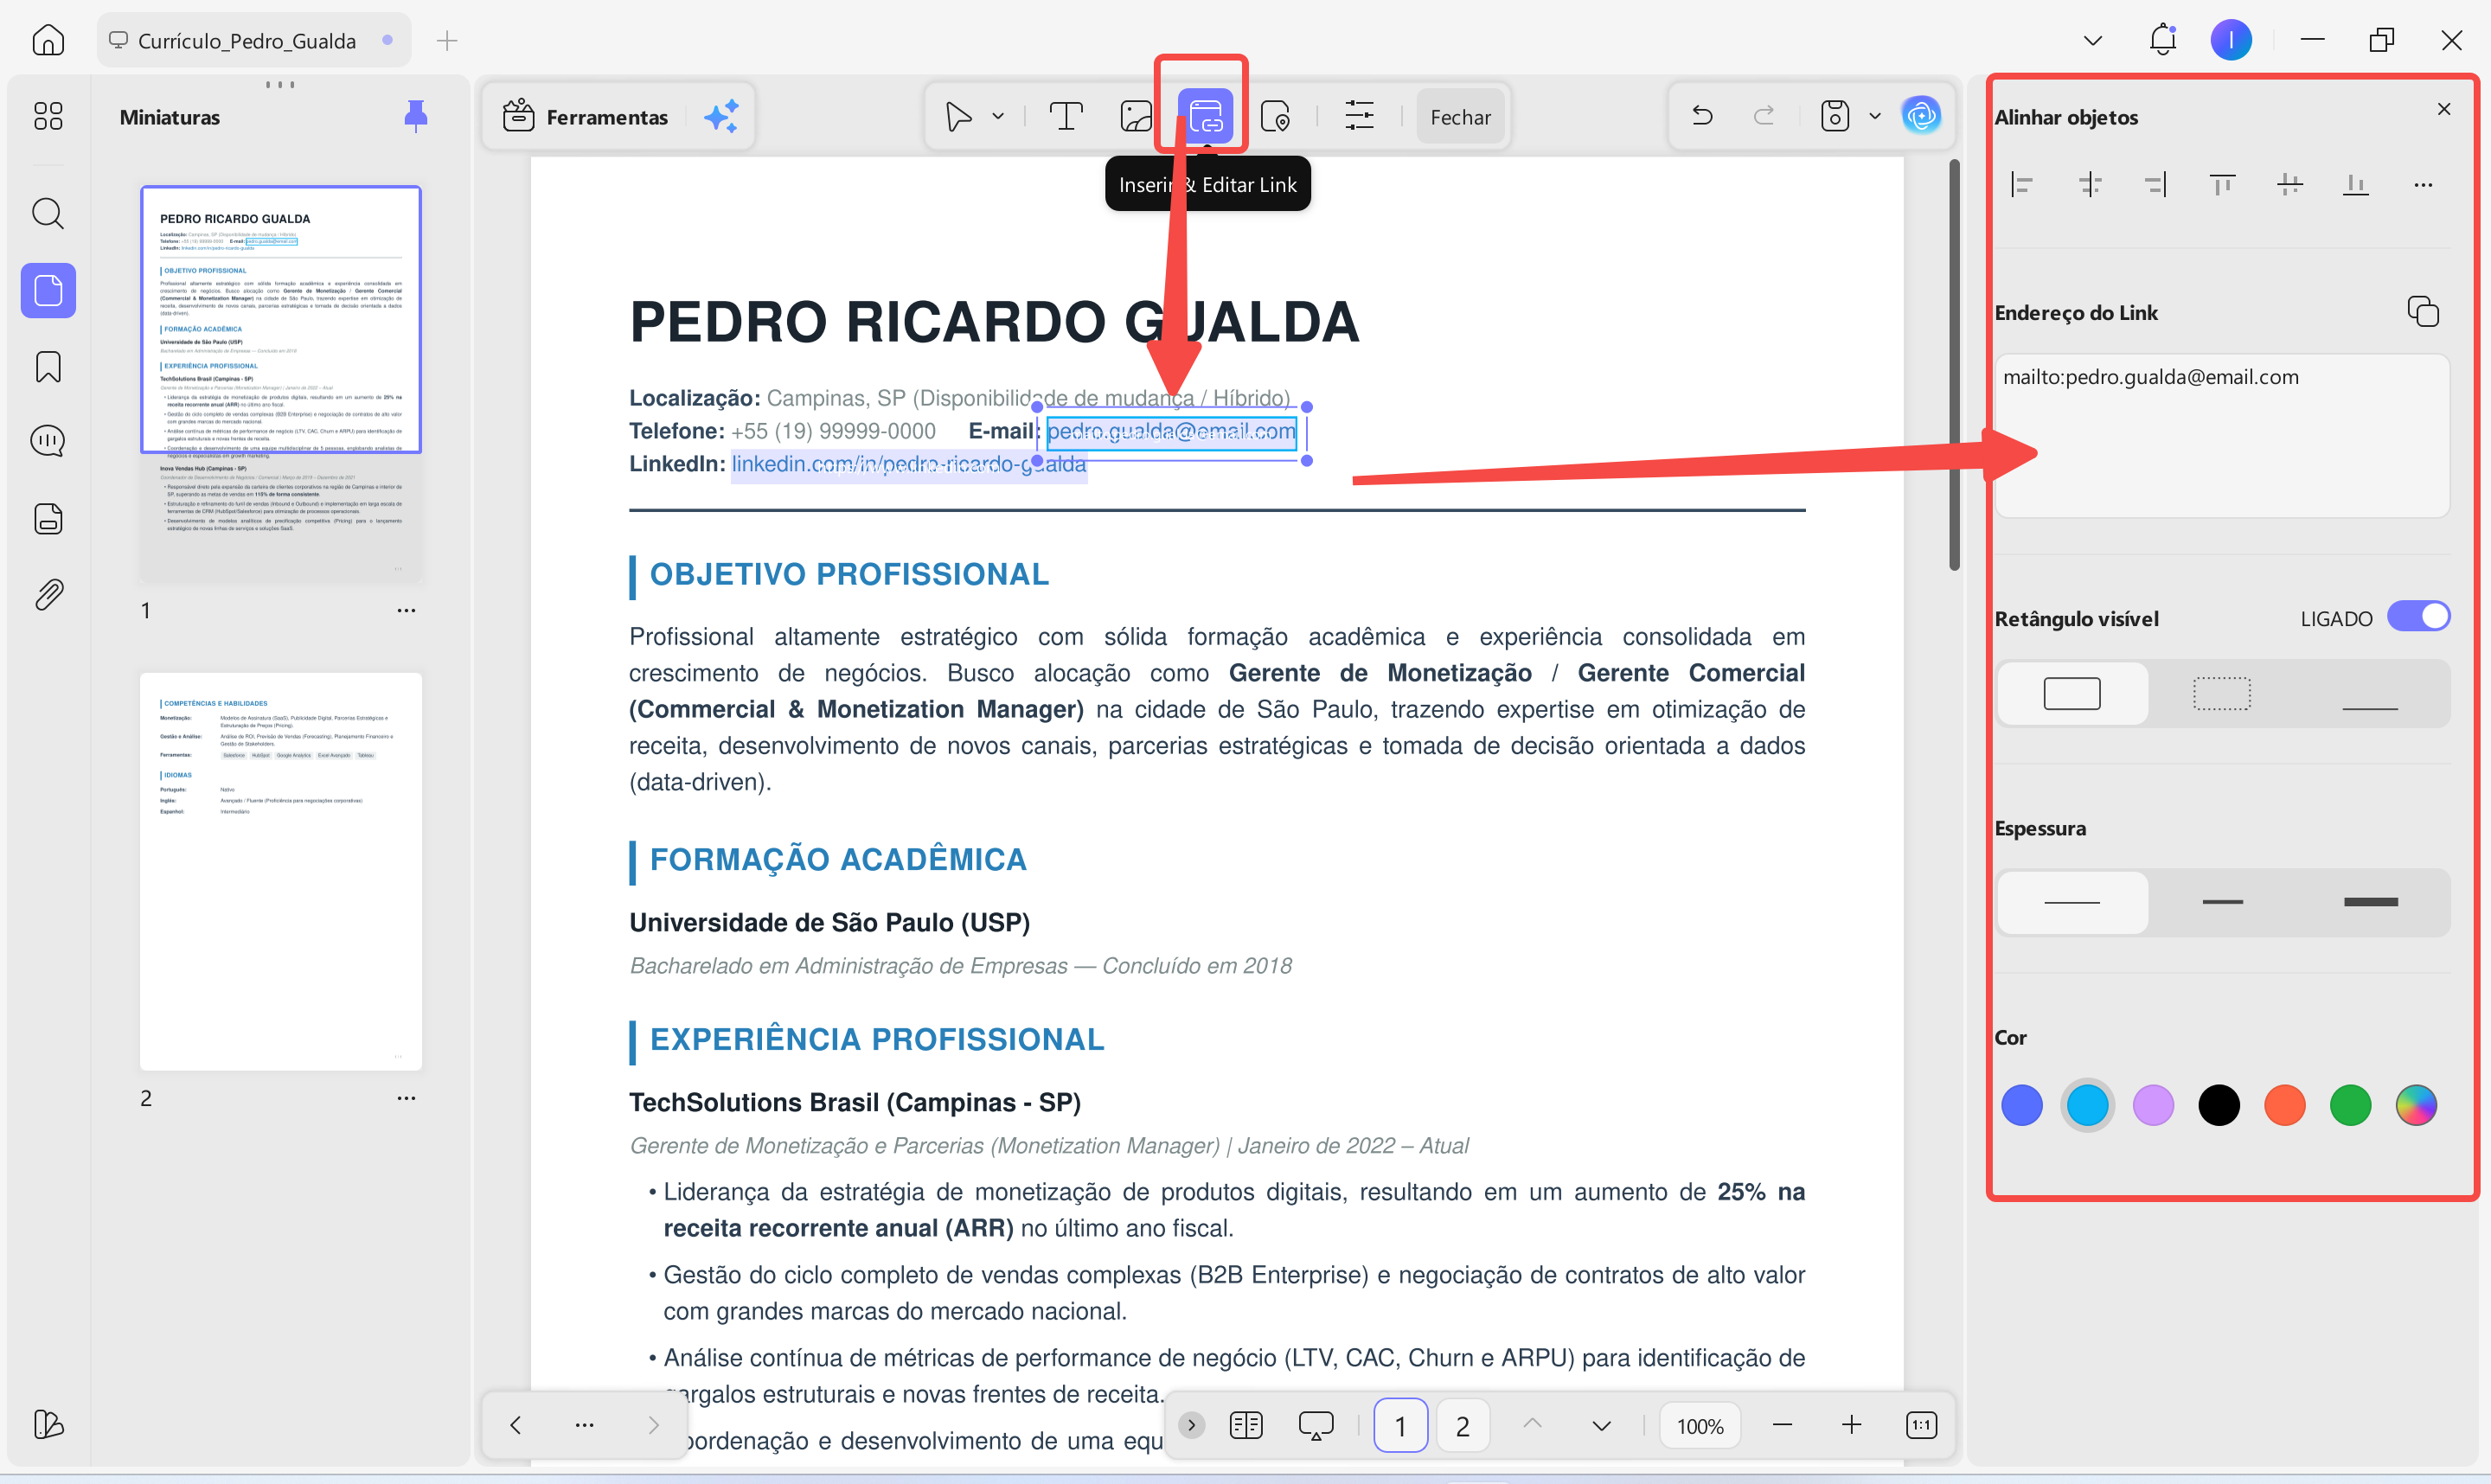Pick the black color swatch

pos(2219,1105)
